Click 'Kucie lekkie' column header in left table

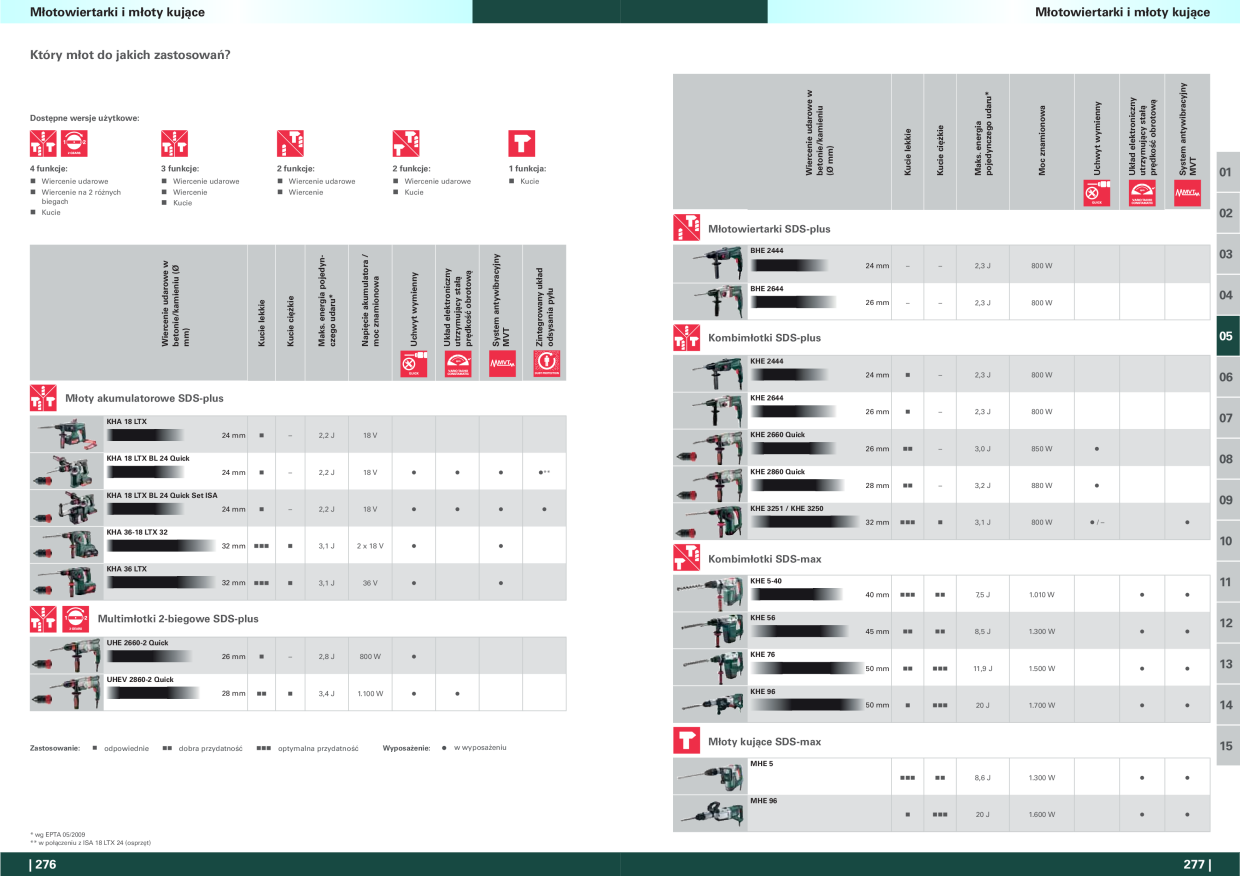pos(261,324)
